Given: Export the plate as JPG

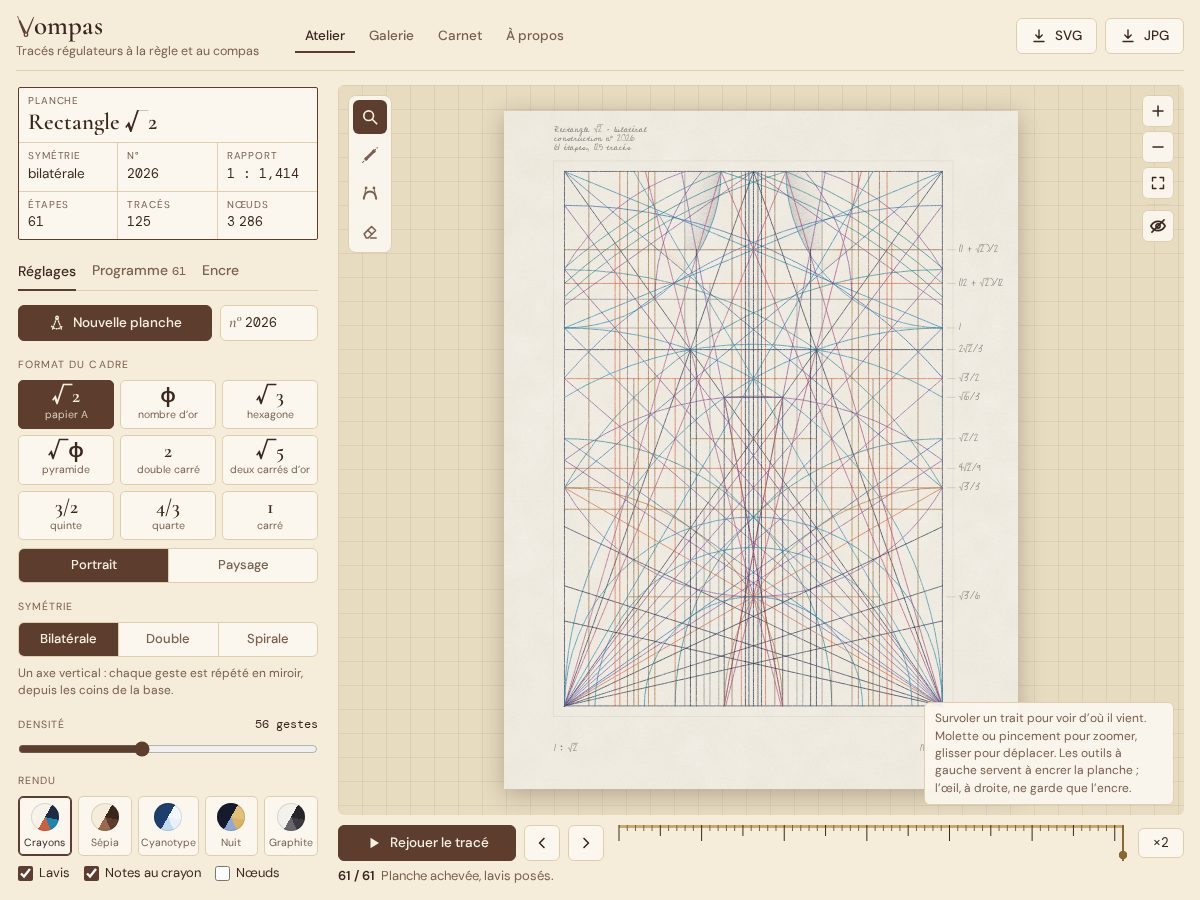Looking at the screenshot, I should pos(1144,36).
